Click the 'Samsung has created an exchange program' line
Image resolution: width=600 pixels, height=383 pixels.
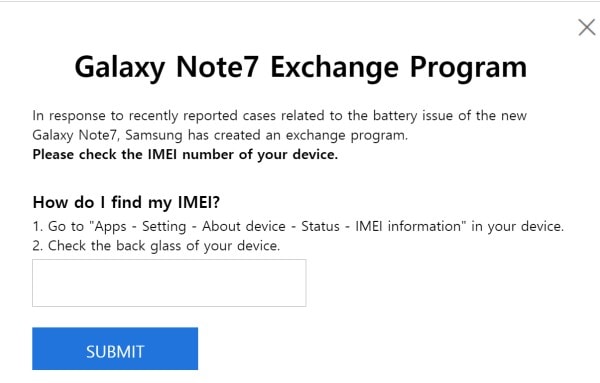[x=266, y=135]
